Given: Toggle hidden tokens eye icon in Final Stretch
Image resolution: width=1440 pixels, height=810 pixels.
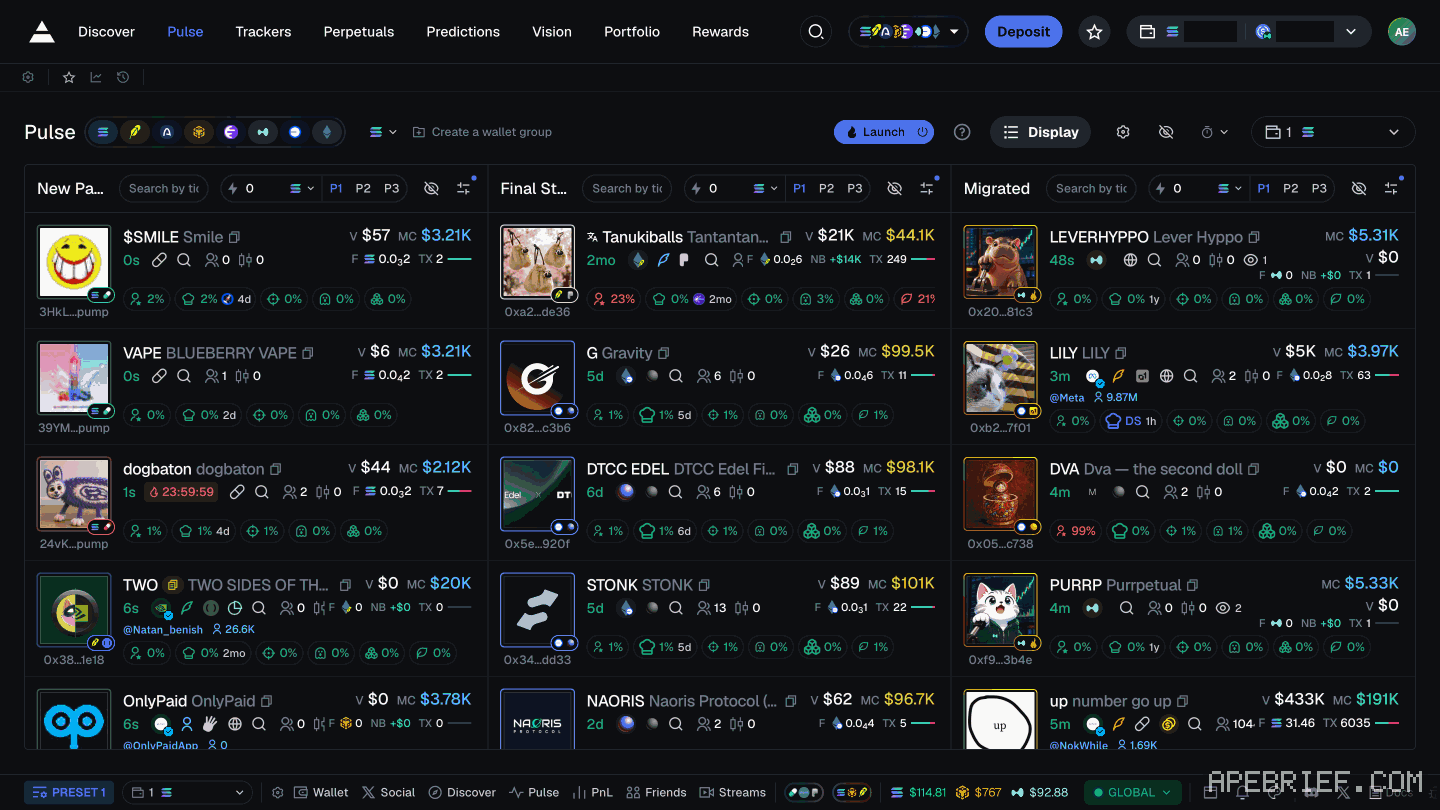Looking at the screenshot, I should 895,188.
